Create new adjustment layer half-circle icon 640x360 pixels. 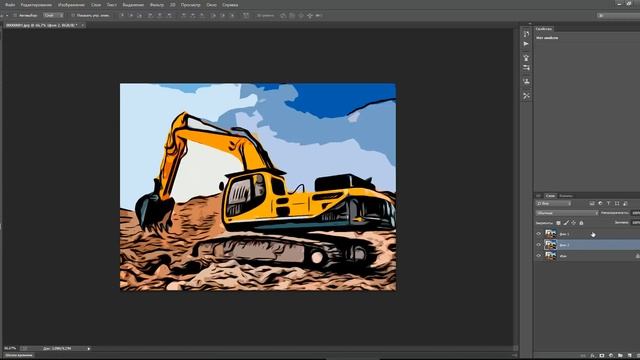coord(611,356)
